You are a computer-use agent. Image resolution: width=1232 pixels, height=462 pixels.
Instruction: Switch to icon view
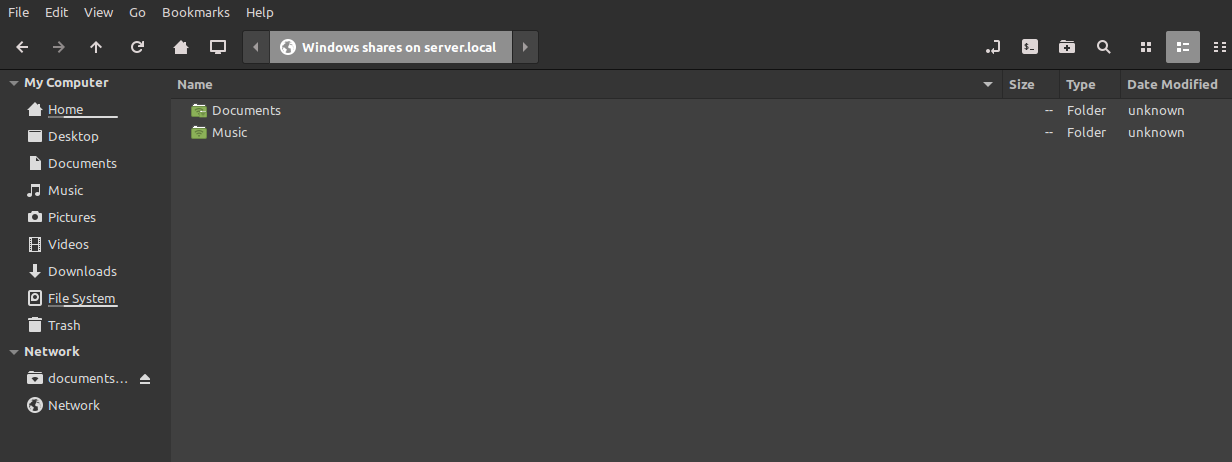click(x=1146, y=47)
